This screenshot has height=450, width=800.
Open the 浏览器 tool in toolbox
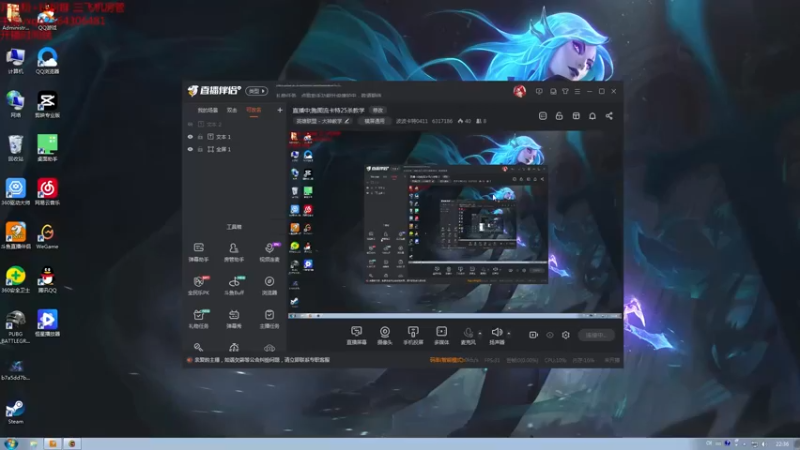tap(269, 285)
